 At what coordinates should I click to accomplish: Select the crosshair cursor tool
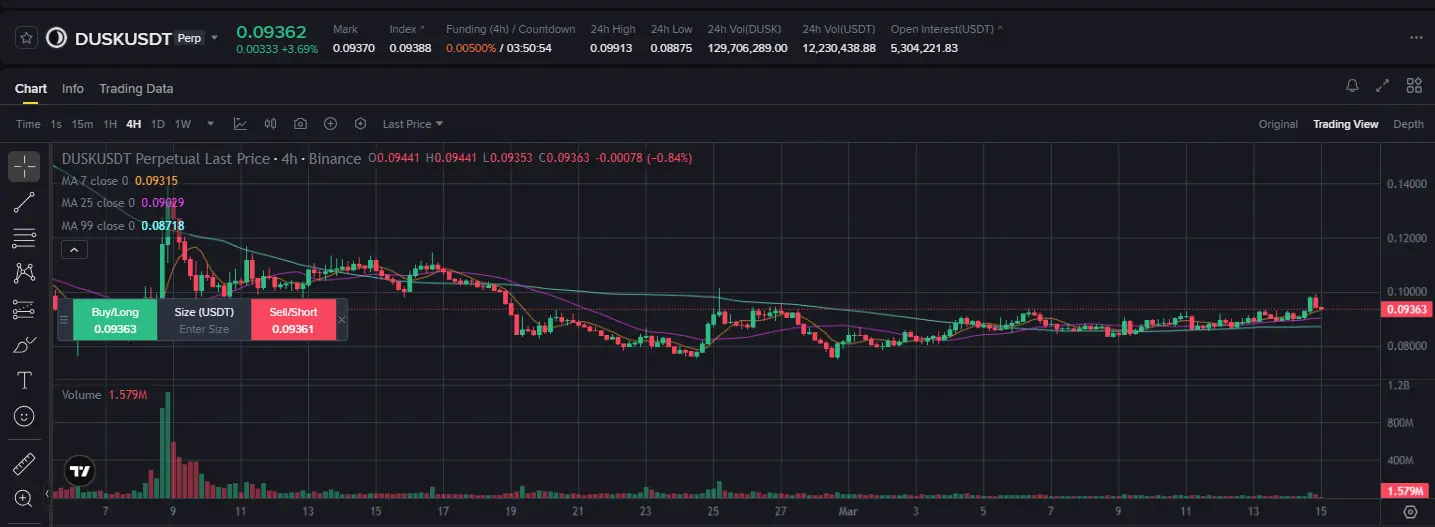click(24, 166)
